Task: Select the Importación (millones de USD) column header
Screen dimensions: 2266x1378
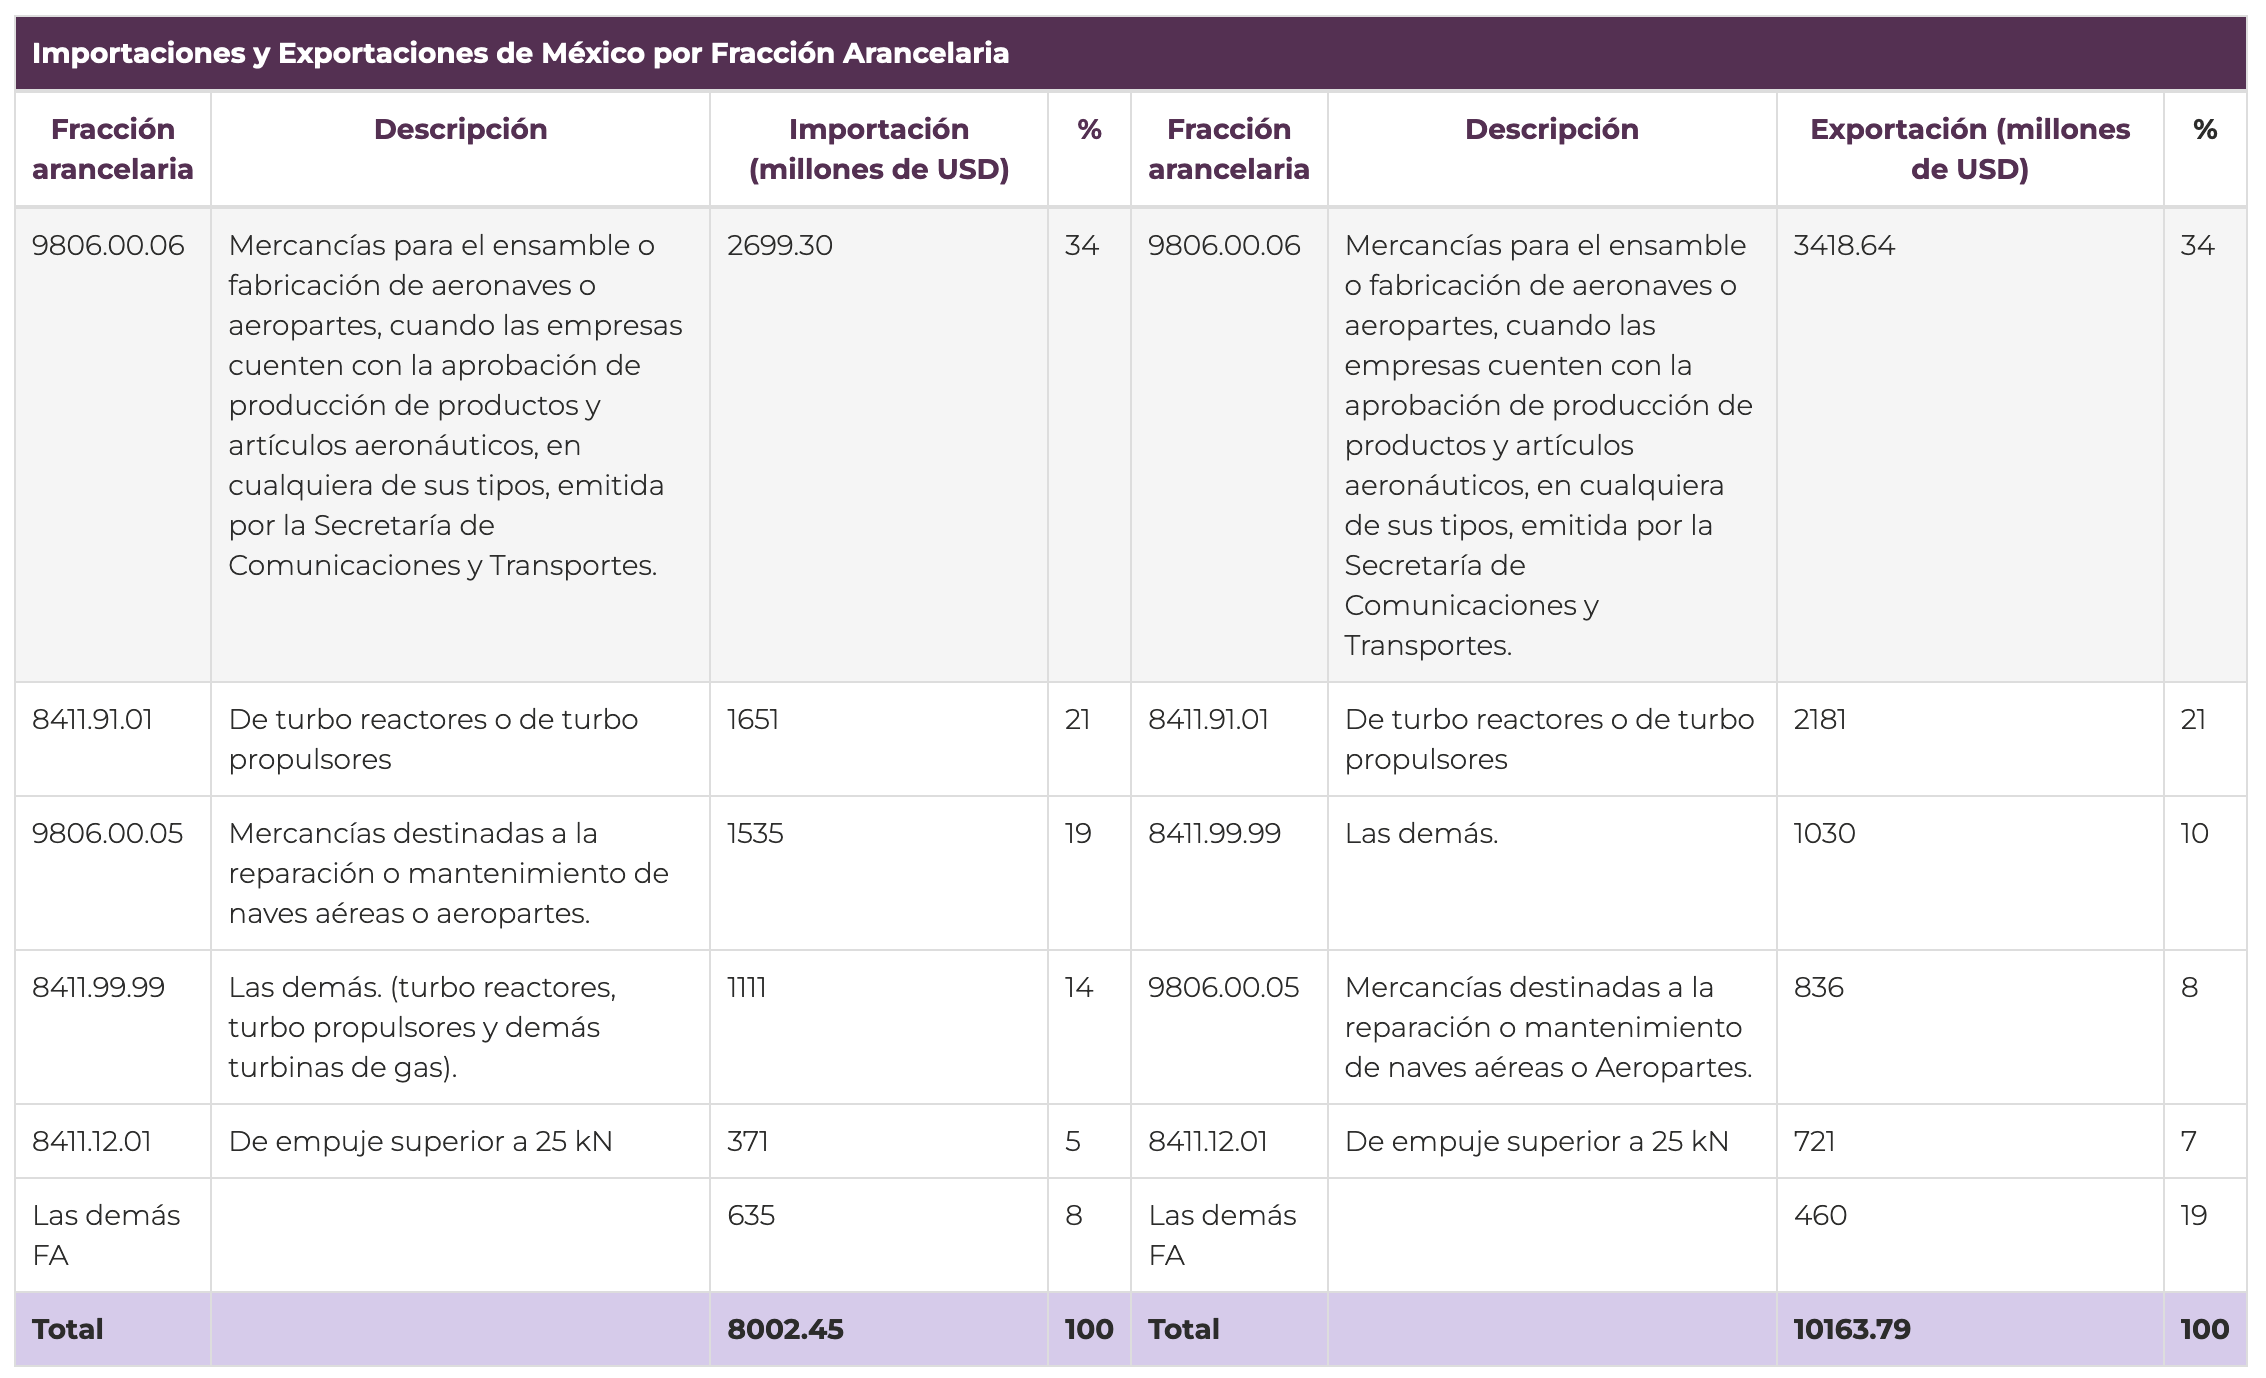Action: tap(878, 149)
